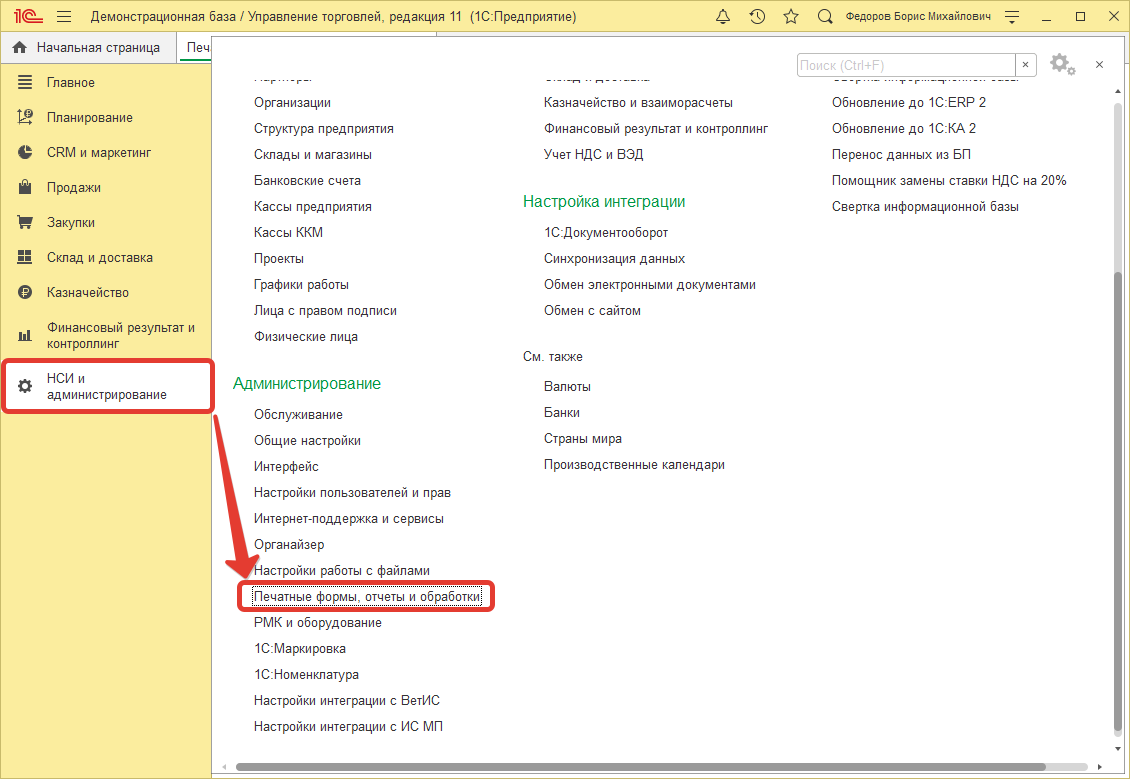This screenshot has height=779, width=1130.
Task: Click into the Поиск (Ctrl+F) field
Action: tap(905, 65)
